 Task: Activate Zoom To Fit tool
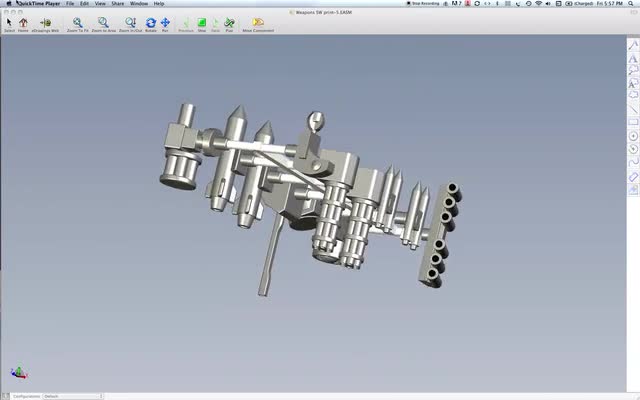click(77, 22)
